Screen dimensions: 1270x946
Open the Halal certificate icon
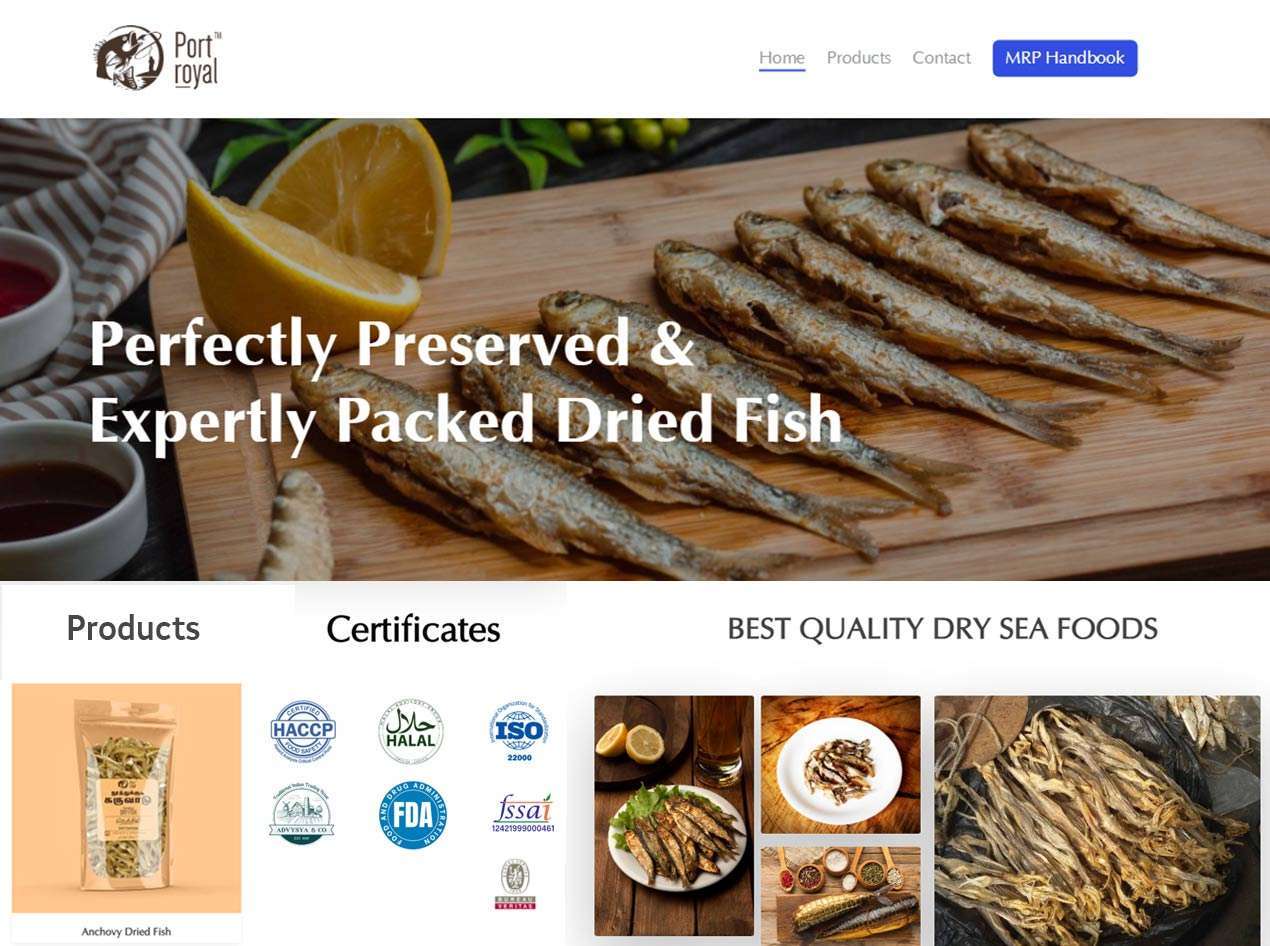(x=411, y=732)
